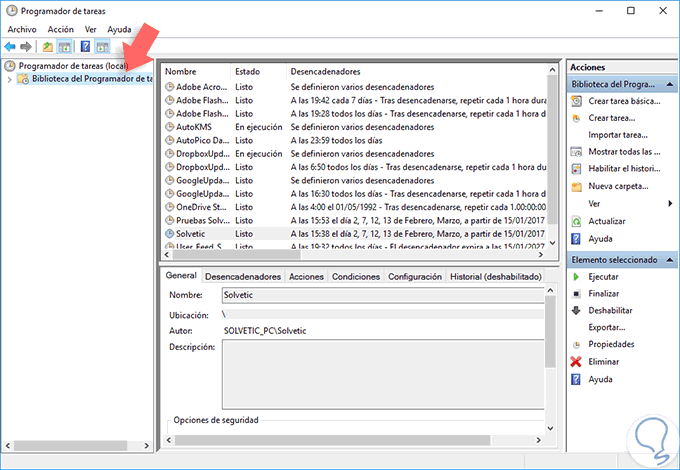The image size is (680, 470).
Task: Click the Propiedades action text
Action: tap(611, 344)
